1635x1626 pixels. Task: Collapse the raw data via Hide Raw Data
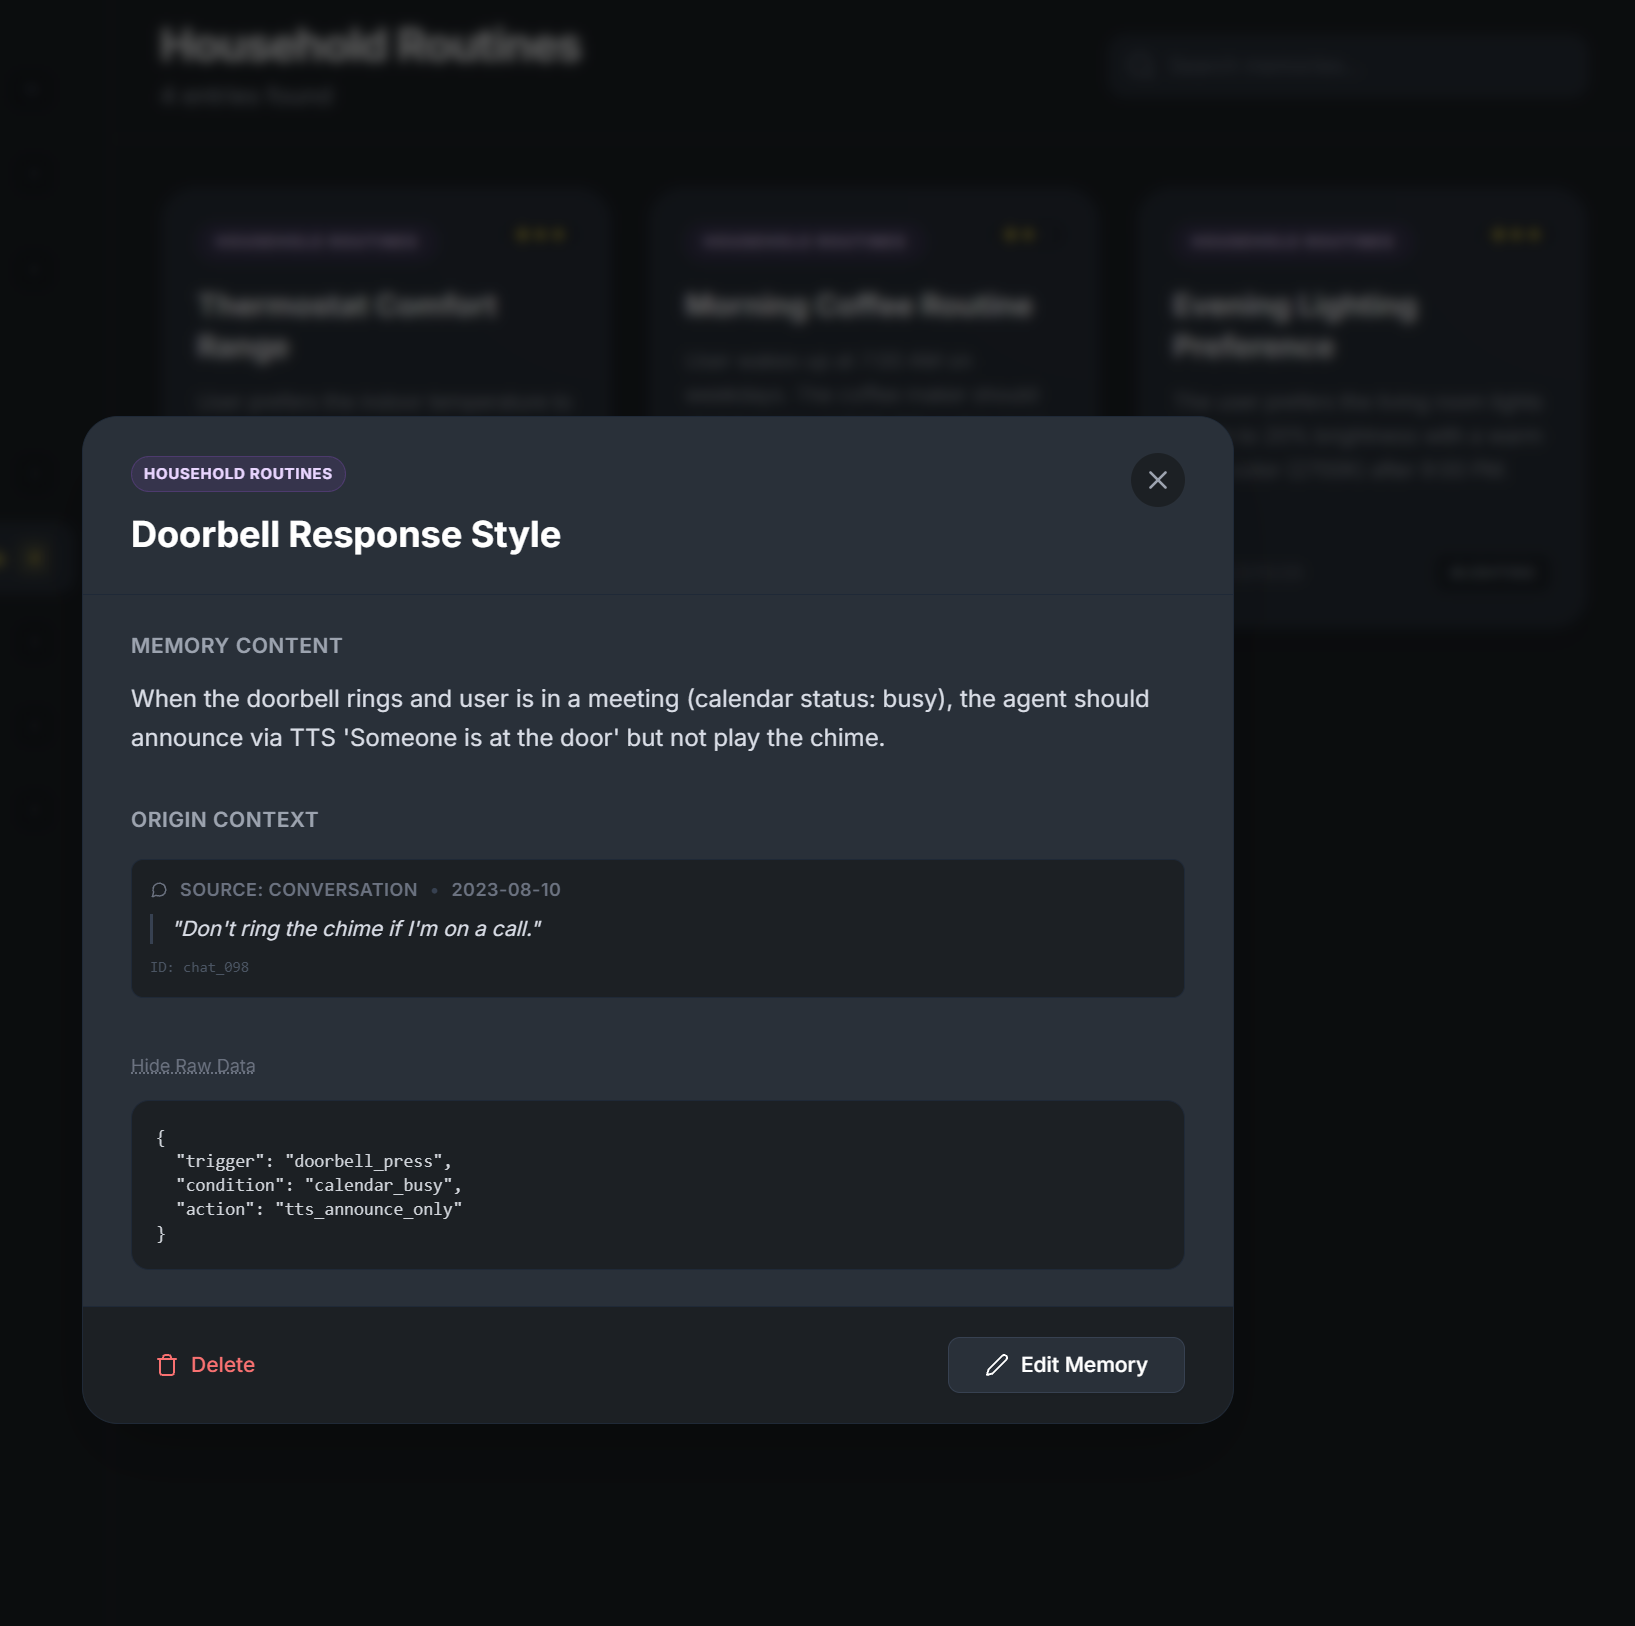193,1066
